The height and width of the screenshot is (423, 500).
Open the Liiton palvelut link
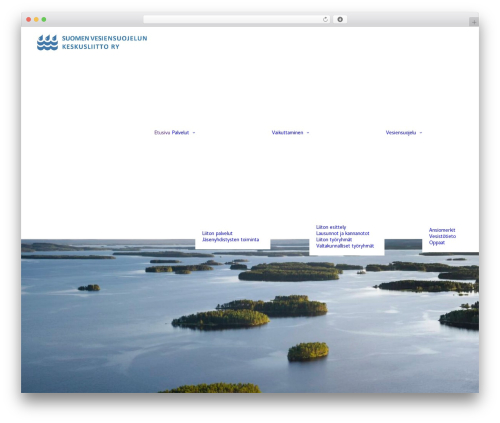pyautogui.click(x=217, y=233)
